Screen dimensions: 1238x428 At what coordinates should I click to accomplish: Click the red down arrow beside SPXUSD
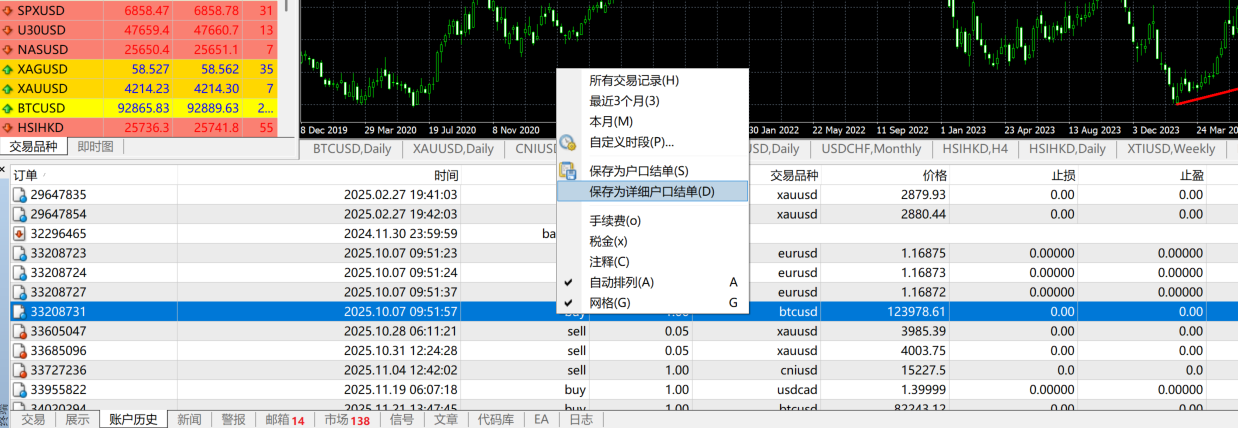click(8, 9)
